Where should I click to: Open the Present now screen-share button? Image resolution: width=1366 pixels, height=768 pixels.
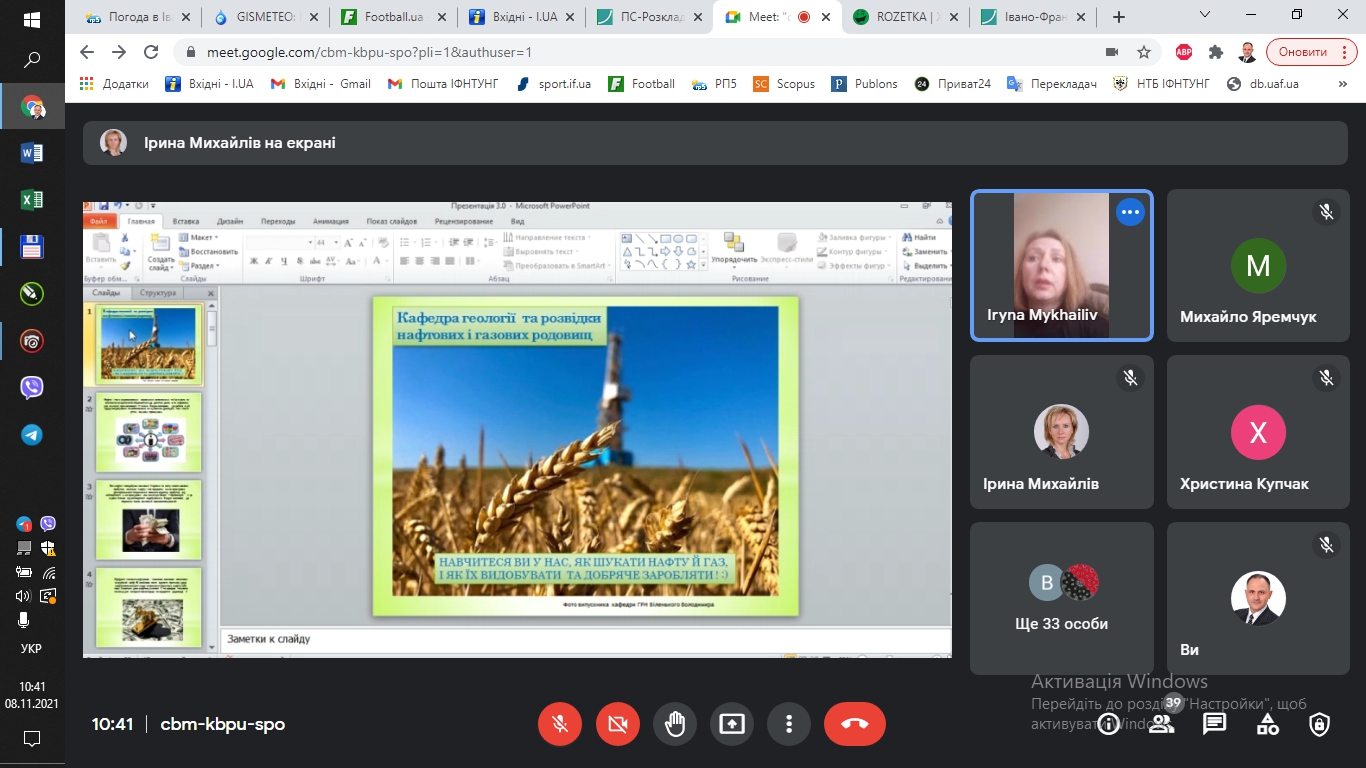(x=732, y=724)
